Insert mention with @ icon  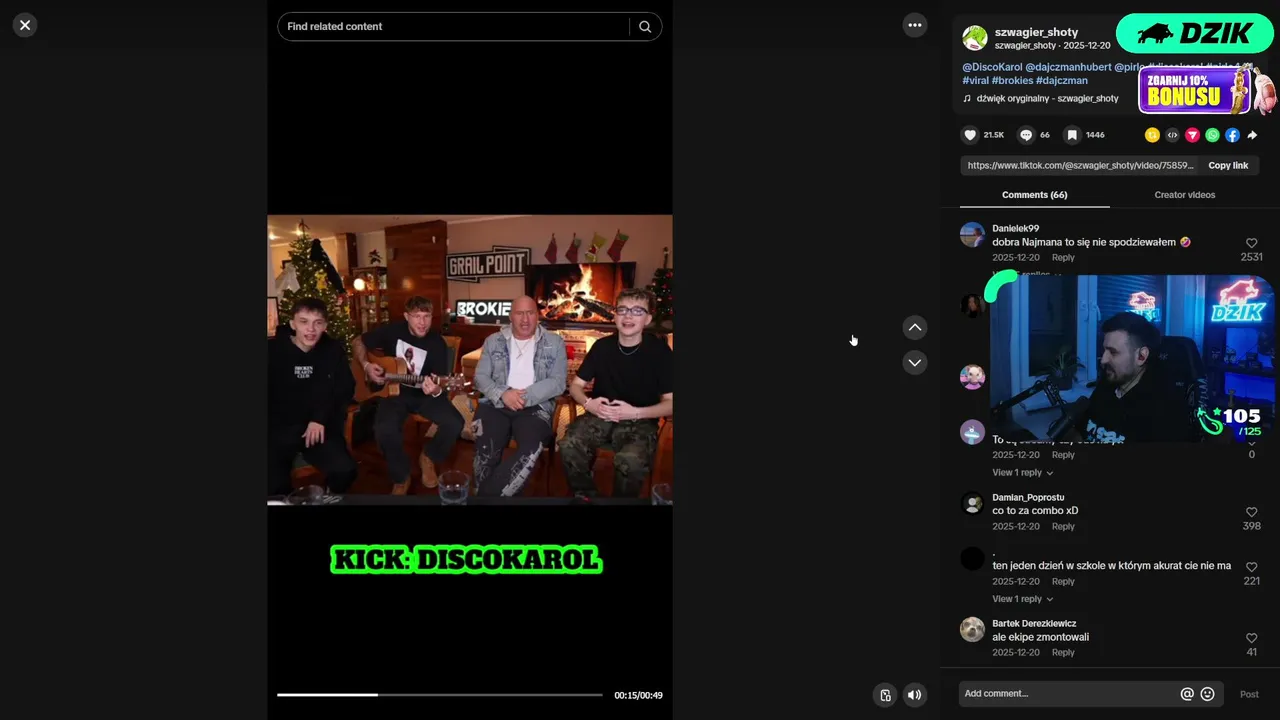(x=1187, y=694)
